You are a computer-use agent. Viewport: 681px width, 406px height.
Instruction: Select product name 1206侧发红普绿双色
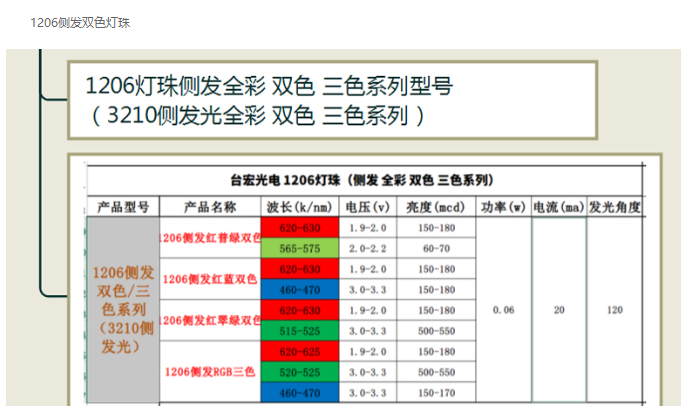(x=210, y=238)
